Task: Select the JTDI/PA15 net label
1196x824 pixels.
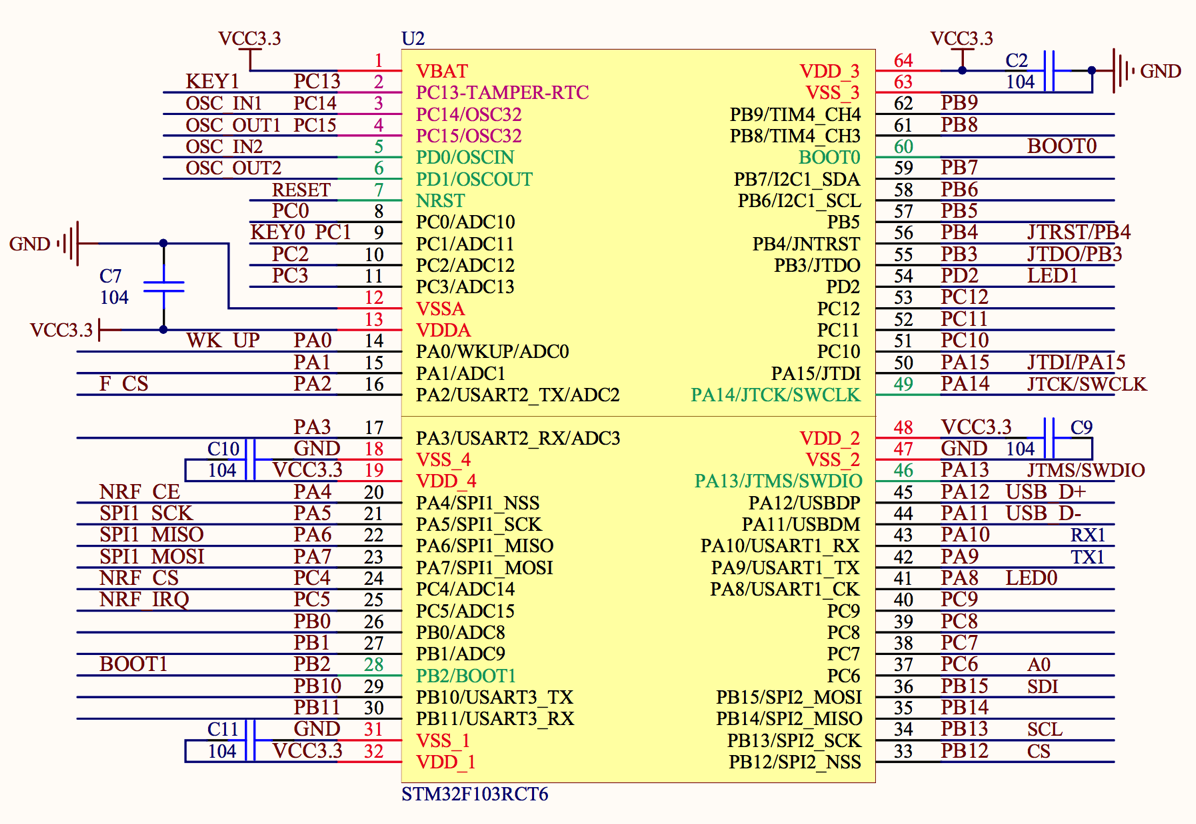Action: (1076, 362)
